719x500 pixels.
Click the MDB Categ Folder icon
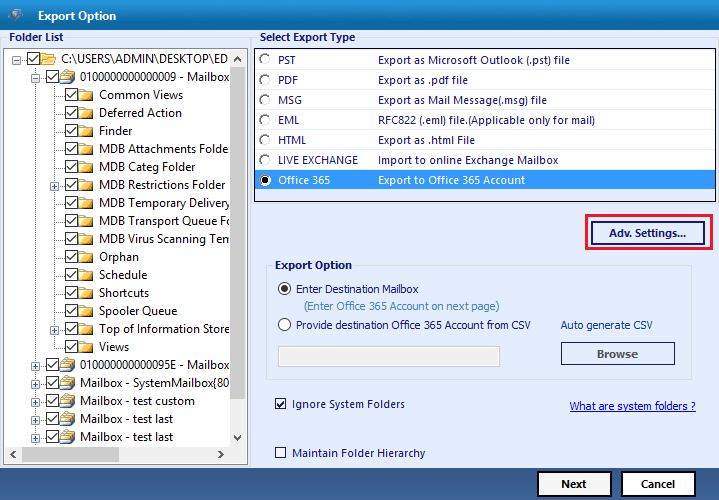pyautogui.click(x=86, y=167)
